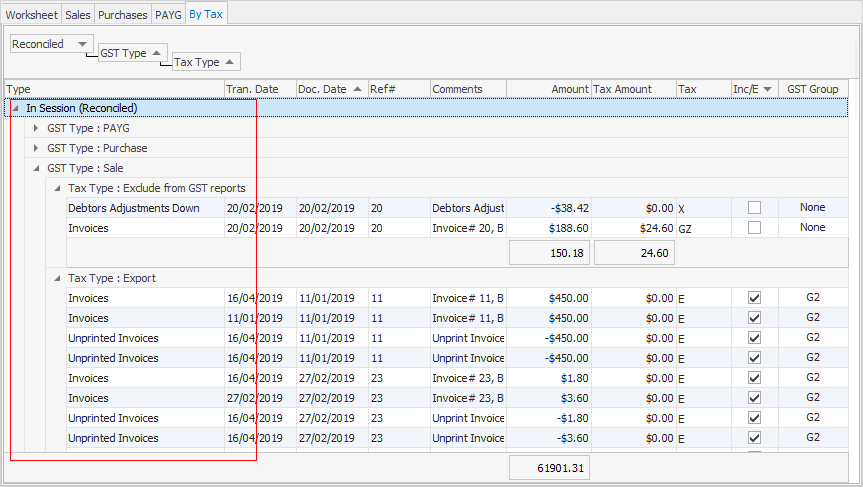Viewport: 863px width, 487px height.
Task: Open the Sales tab
Action: [x=78, y=14]
